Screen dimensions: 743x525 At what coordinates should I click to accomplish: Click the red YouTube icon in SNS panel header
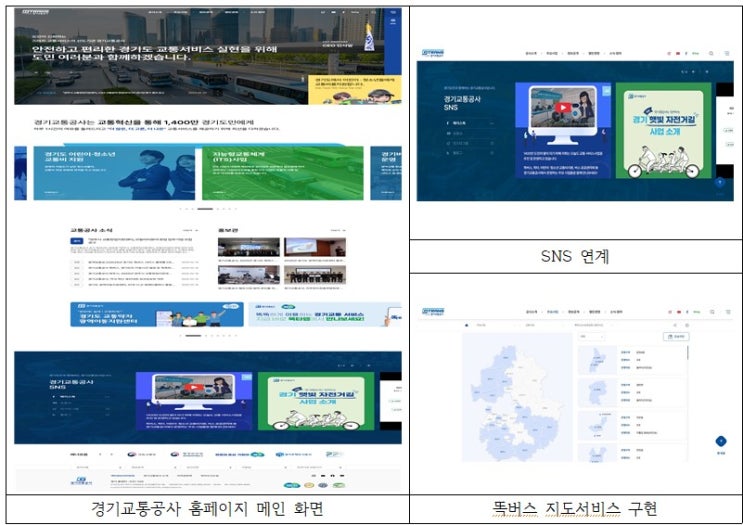tap(678, 54)
